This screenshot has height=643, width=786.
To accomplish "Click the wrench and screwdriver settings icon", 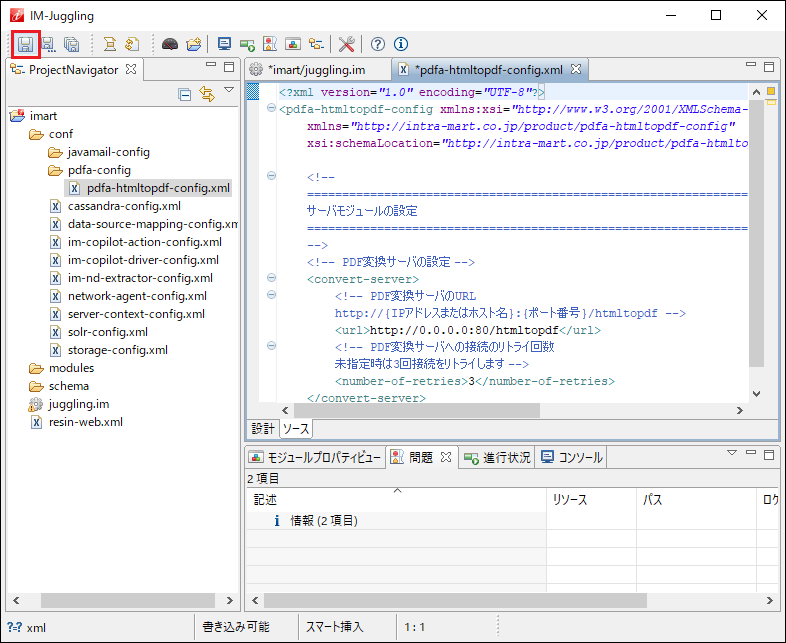I will [x=347, y=44].
